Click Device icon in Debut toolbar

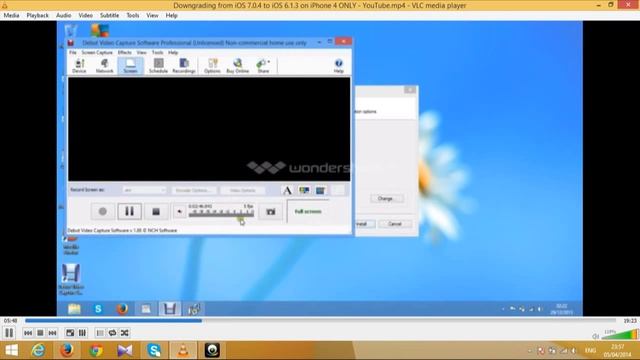[79, 66]
